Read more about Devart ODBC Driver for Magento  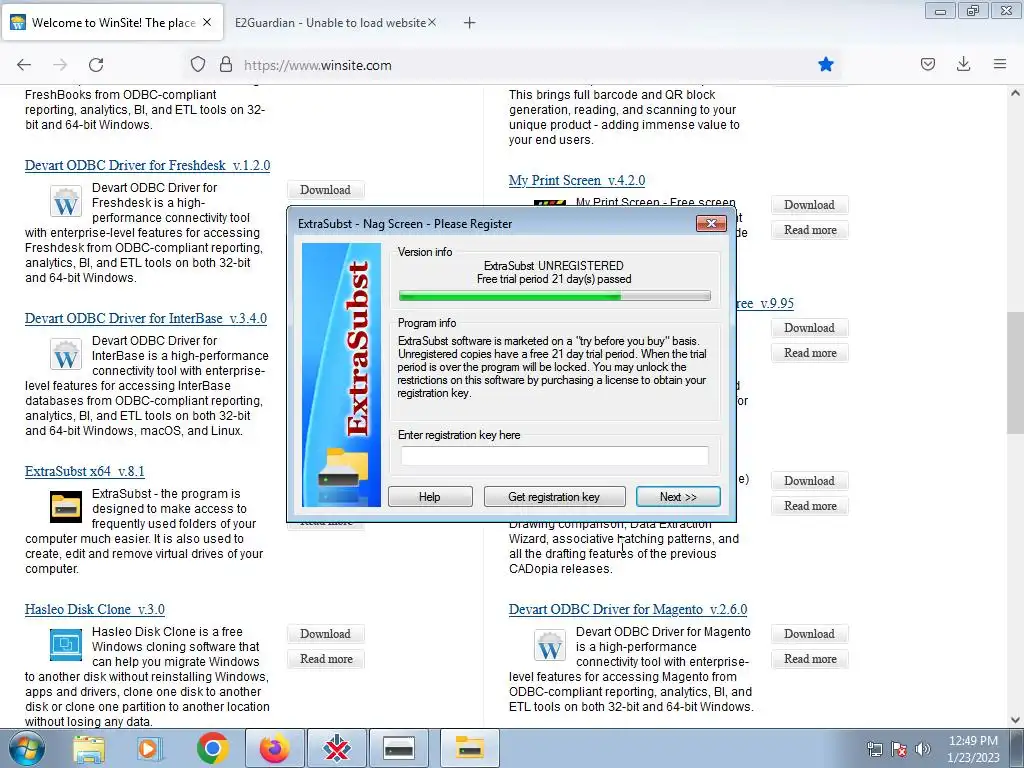click(810, 659)
